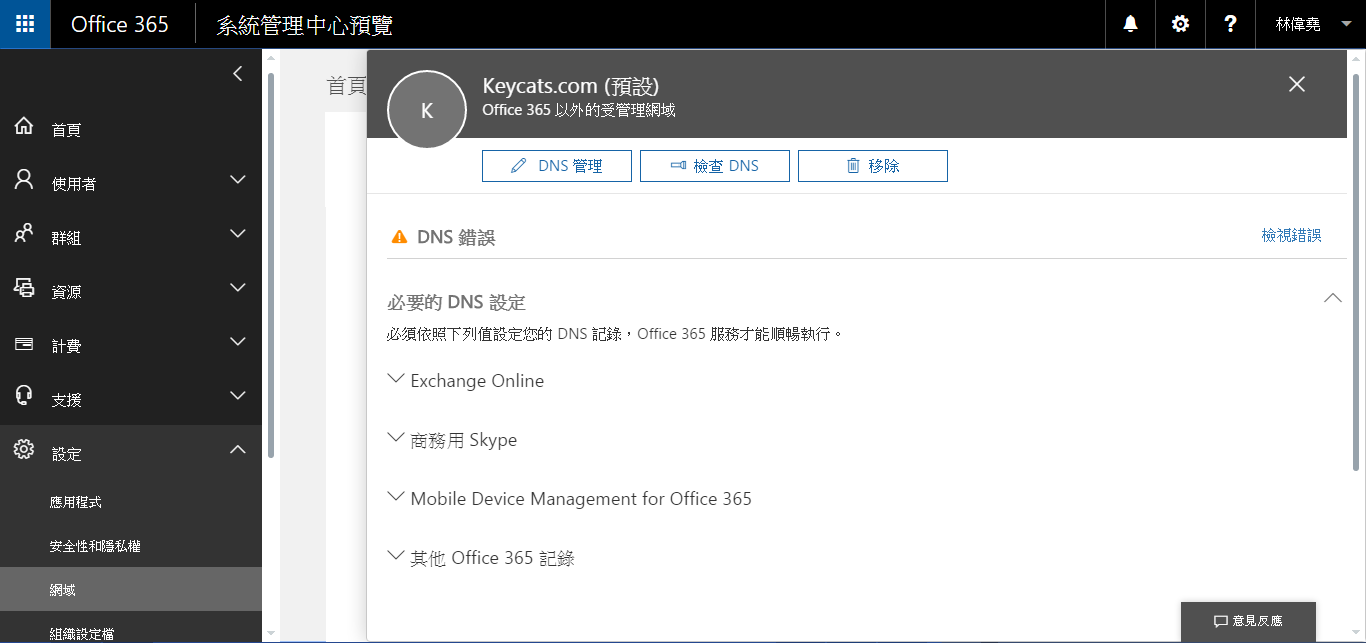This screenshot has width=1366, height=643.
Task: Close the Keycats.com domain panel
Action: pos(1297,84)
